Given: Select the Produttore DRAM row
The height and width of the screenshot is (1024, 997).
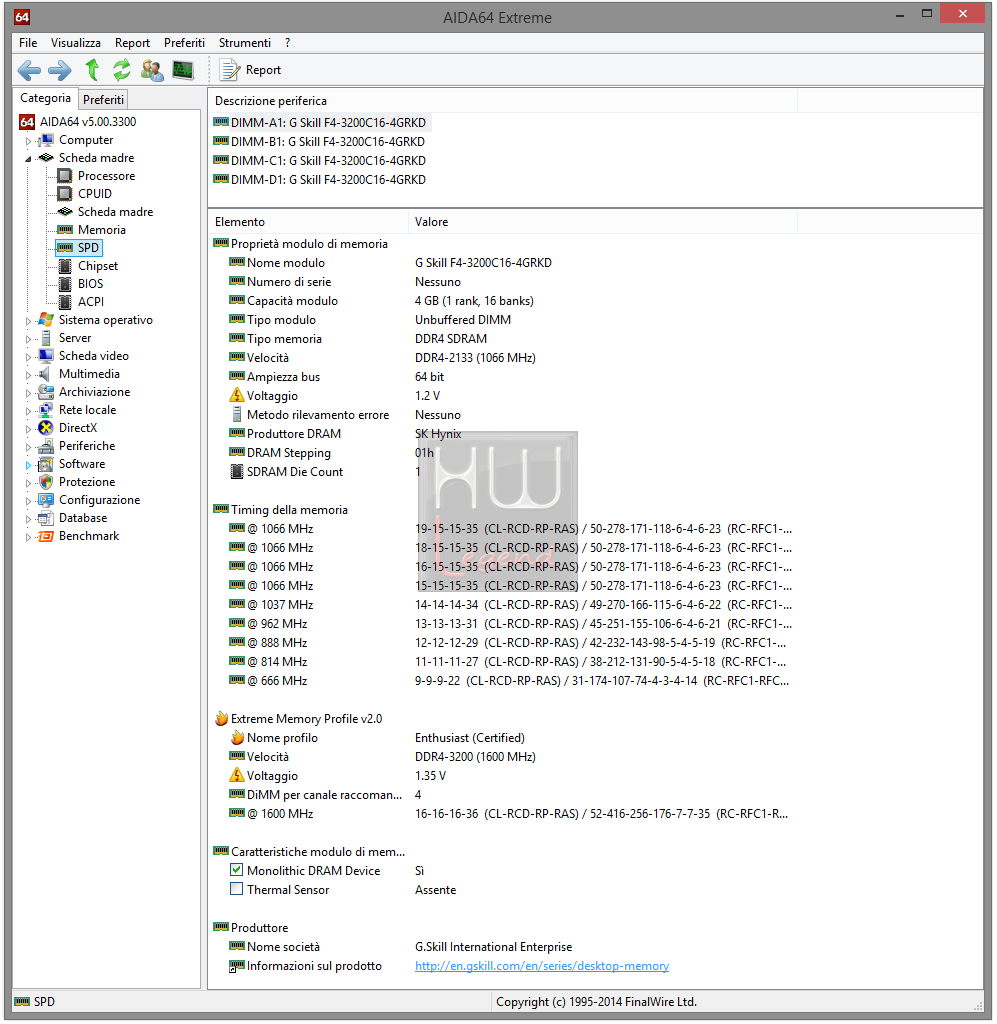Looking at the screenshot, I should 503,434.
